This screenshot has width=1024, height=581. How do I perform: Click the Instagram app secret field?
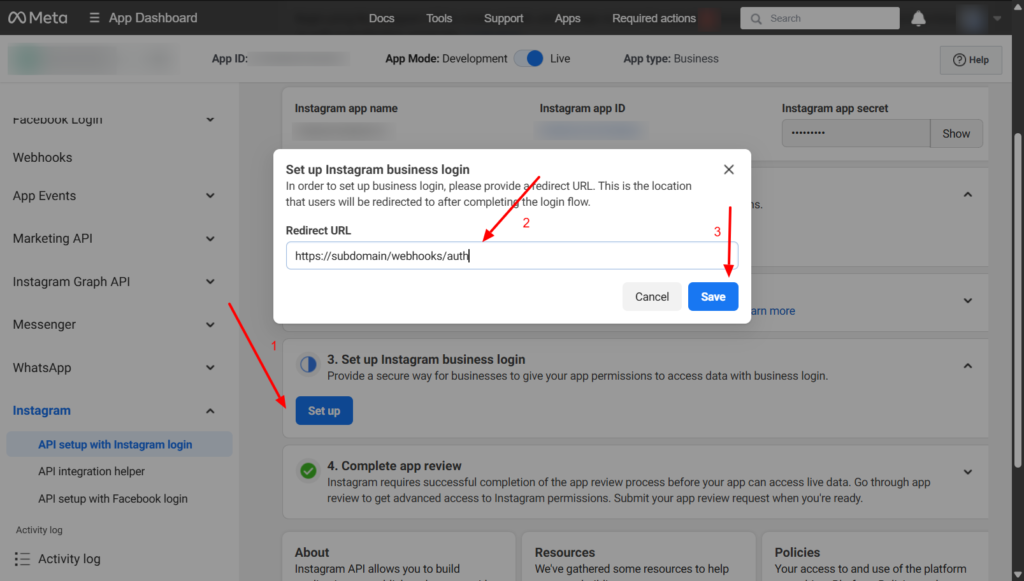[x=856, y=133]
